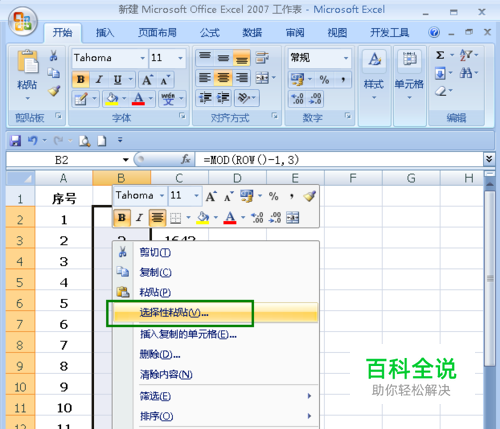This screenshot has width=500, height=429.
Task: Toggle center alignment in the mini toolbar
Action: coord(157,218)
